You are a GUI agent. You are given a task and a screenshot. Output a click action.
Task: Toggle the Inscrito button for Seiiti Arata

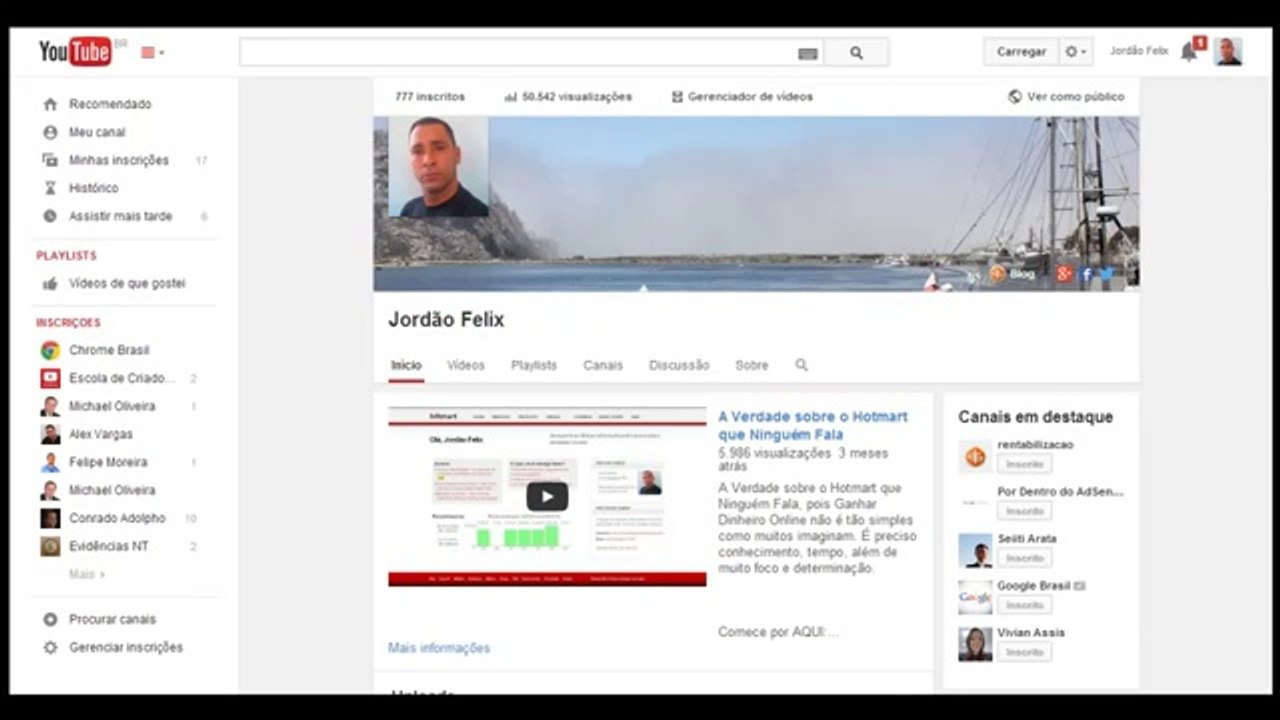coord(1024,558)
